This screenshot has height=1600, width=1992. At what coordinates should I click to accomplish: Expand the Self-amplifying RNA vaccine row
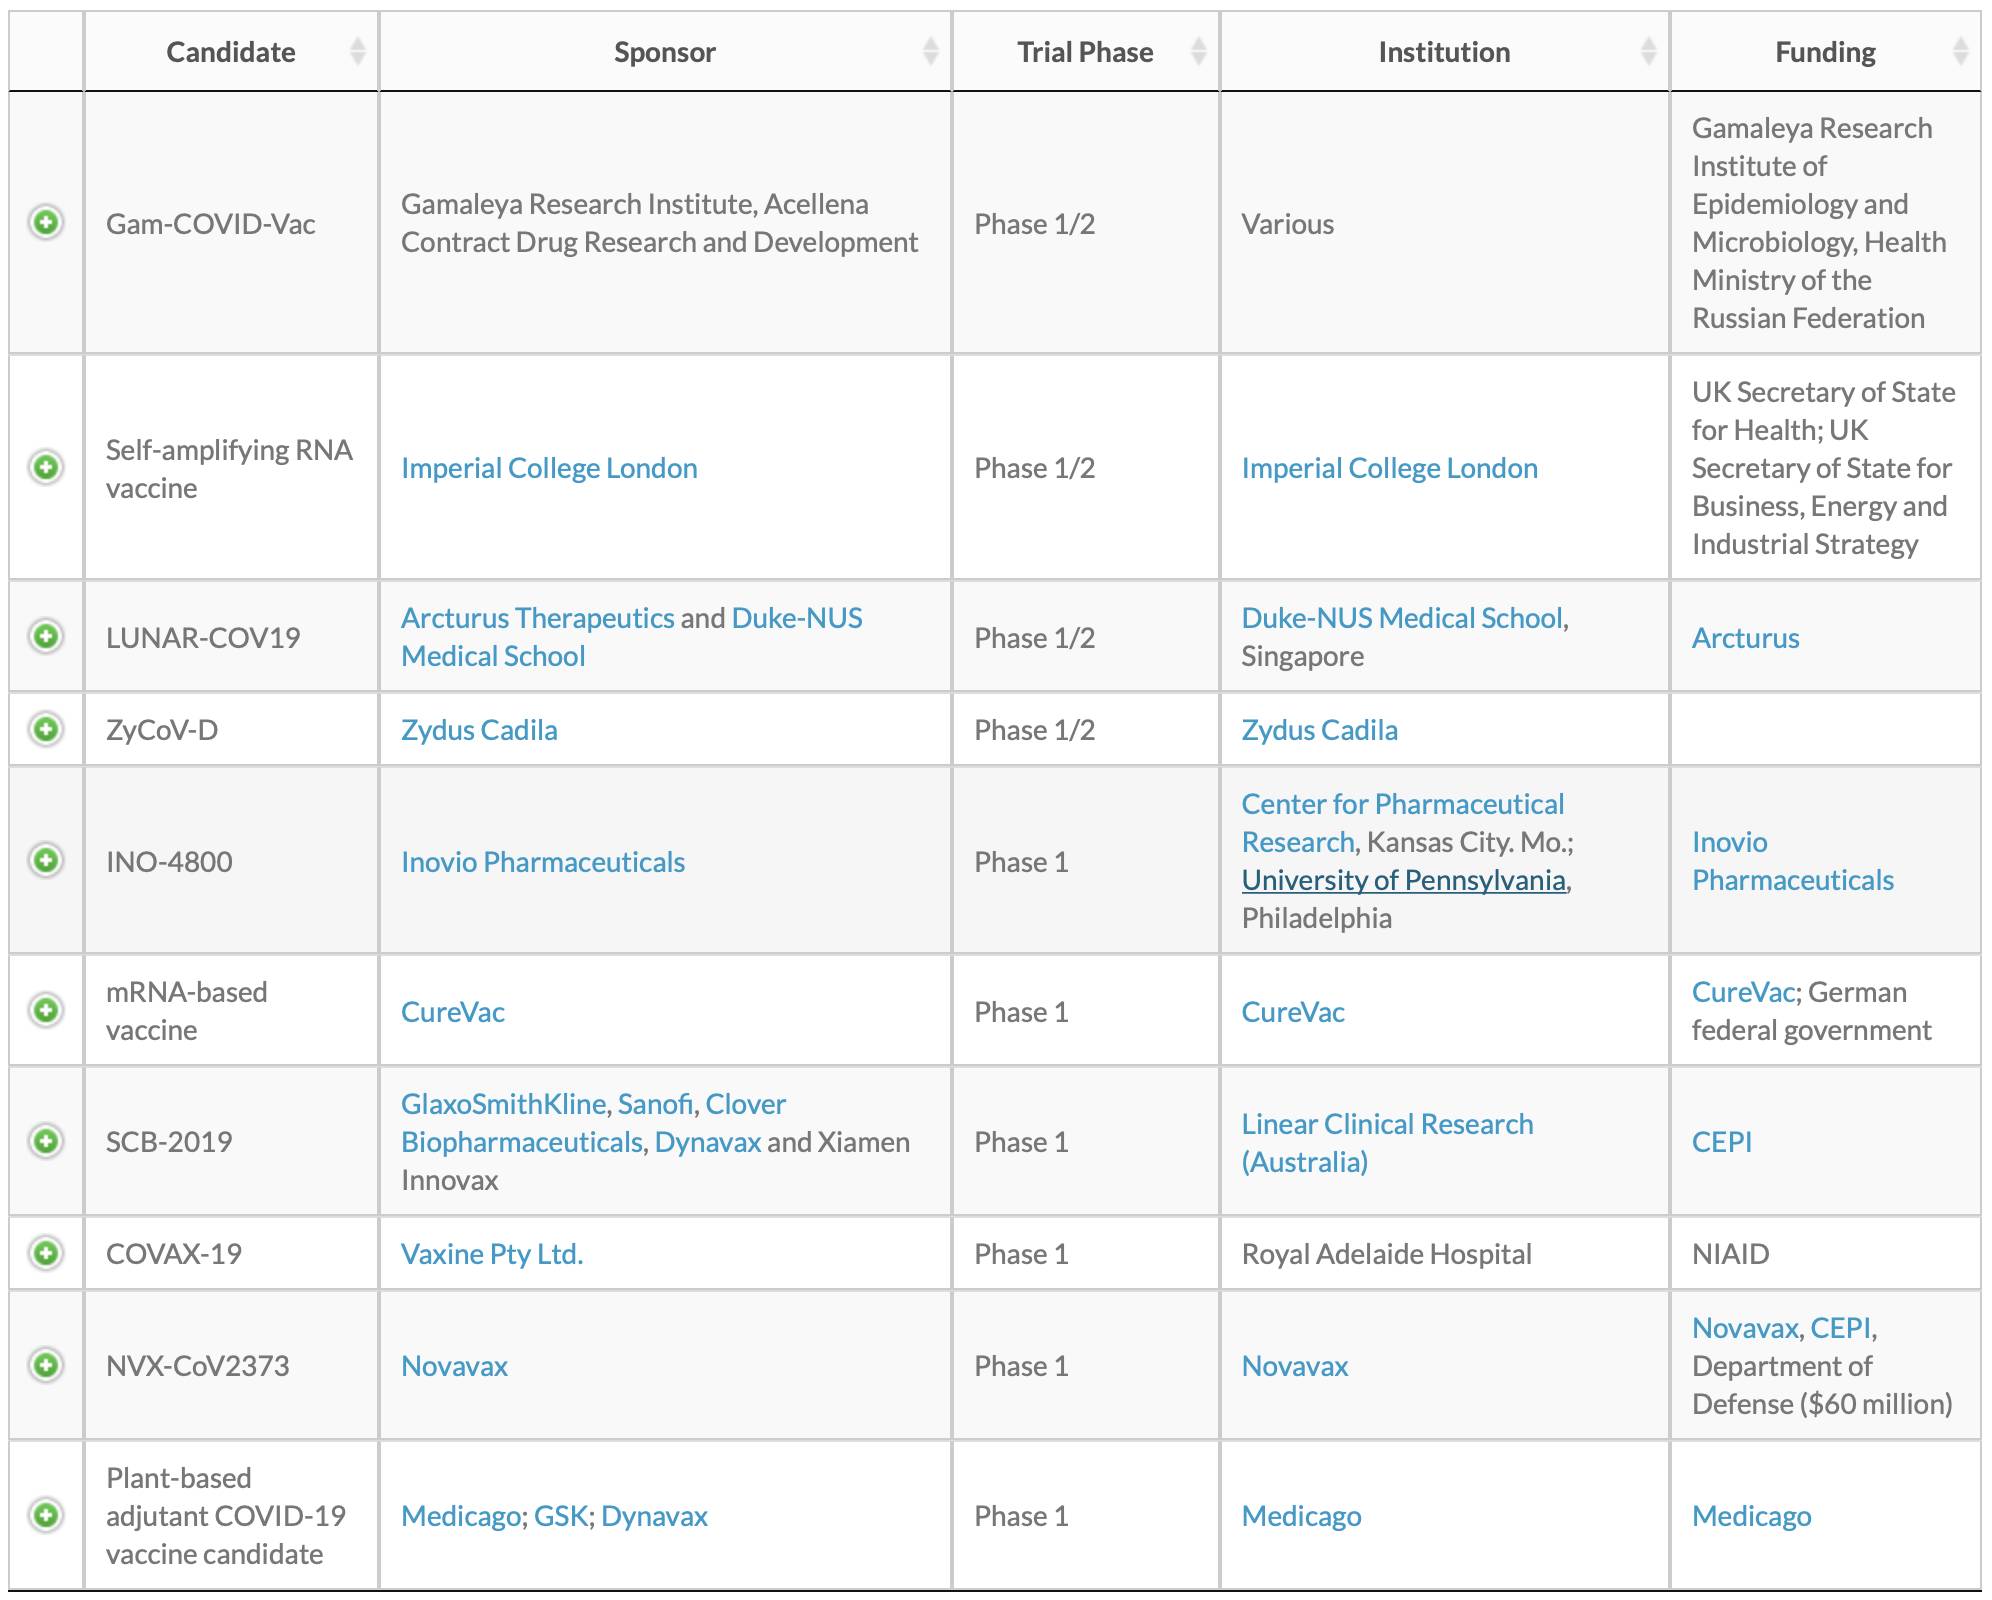[x=46, y=467]
